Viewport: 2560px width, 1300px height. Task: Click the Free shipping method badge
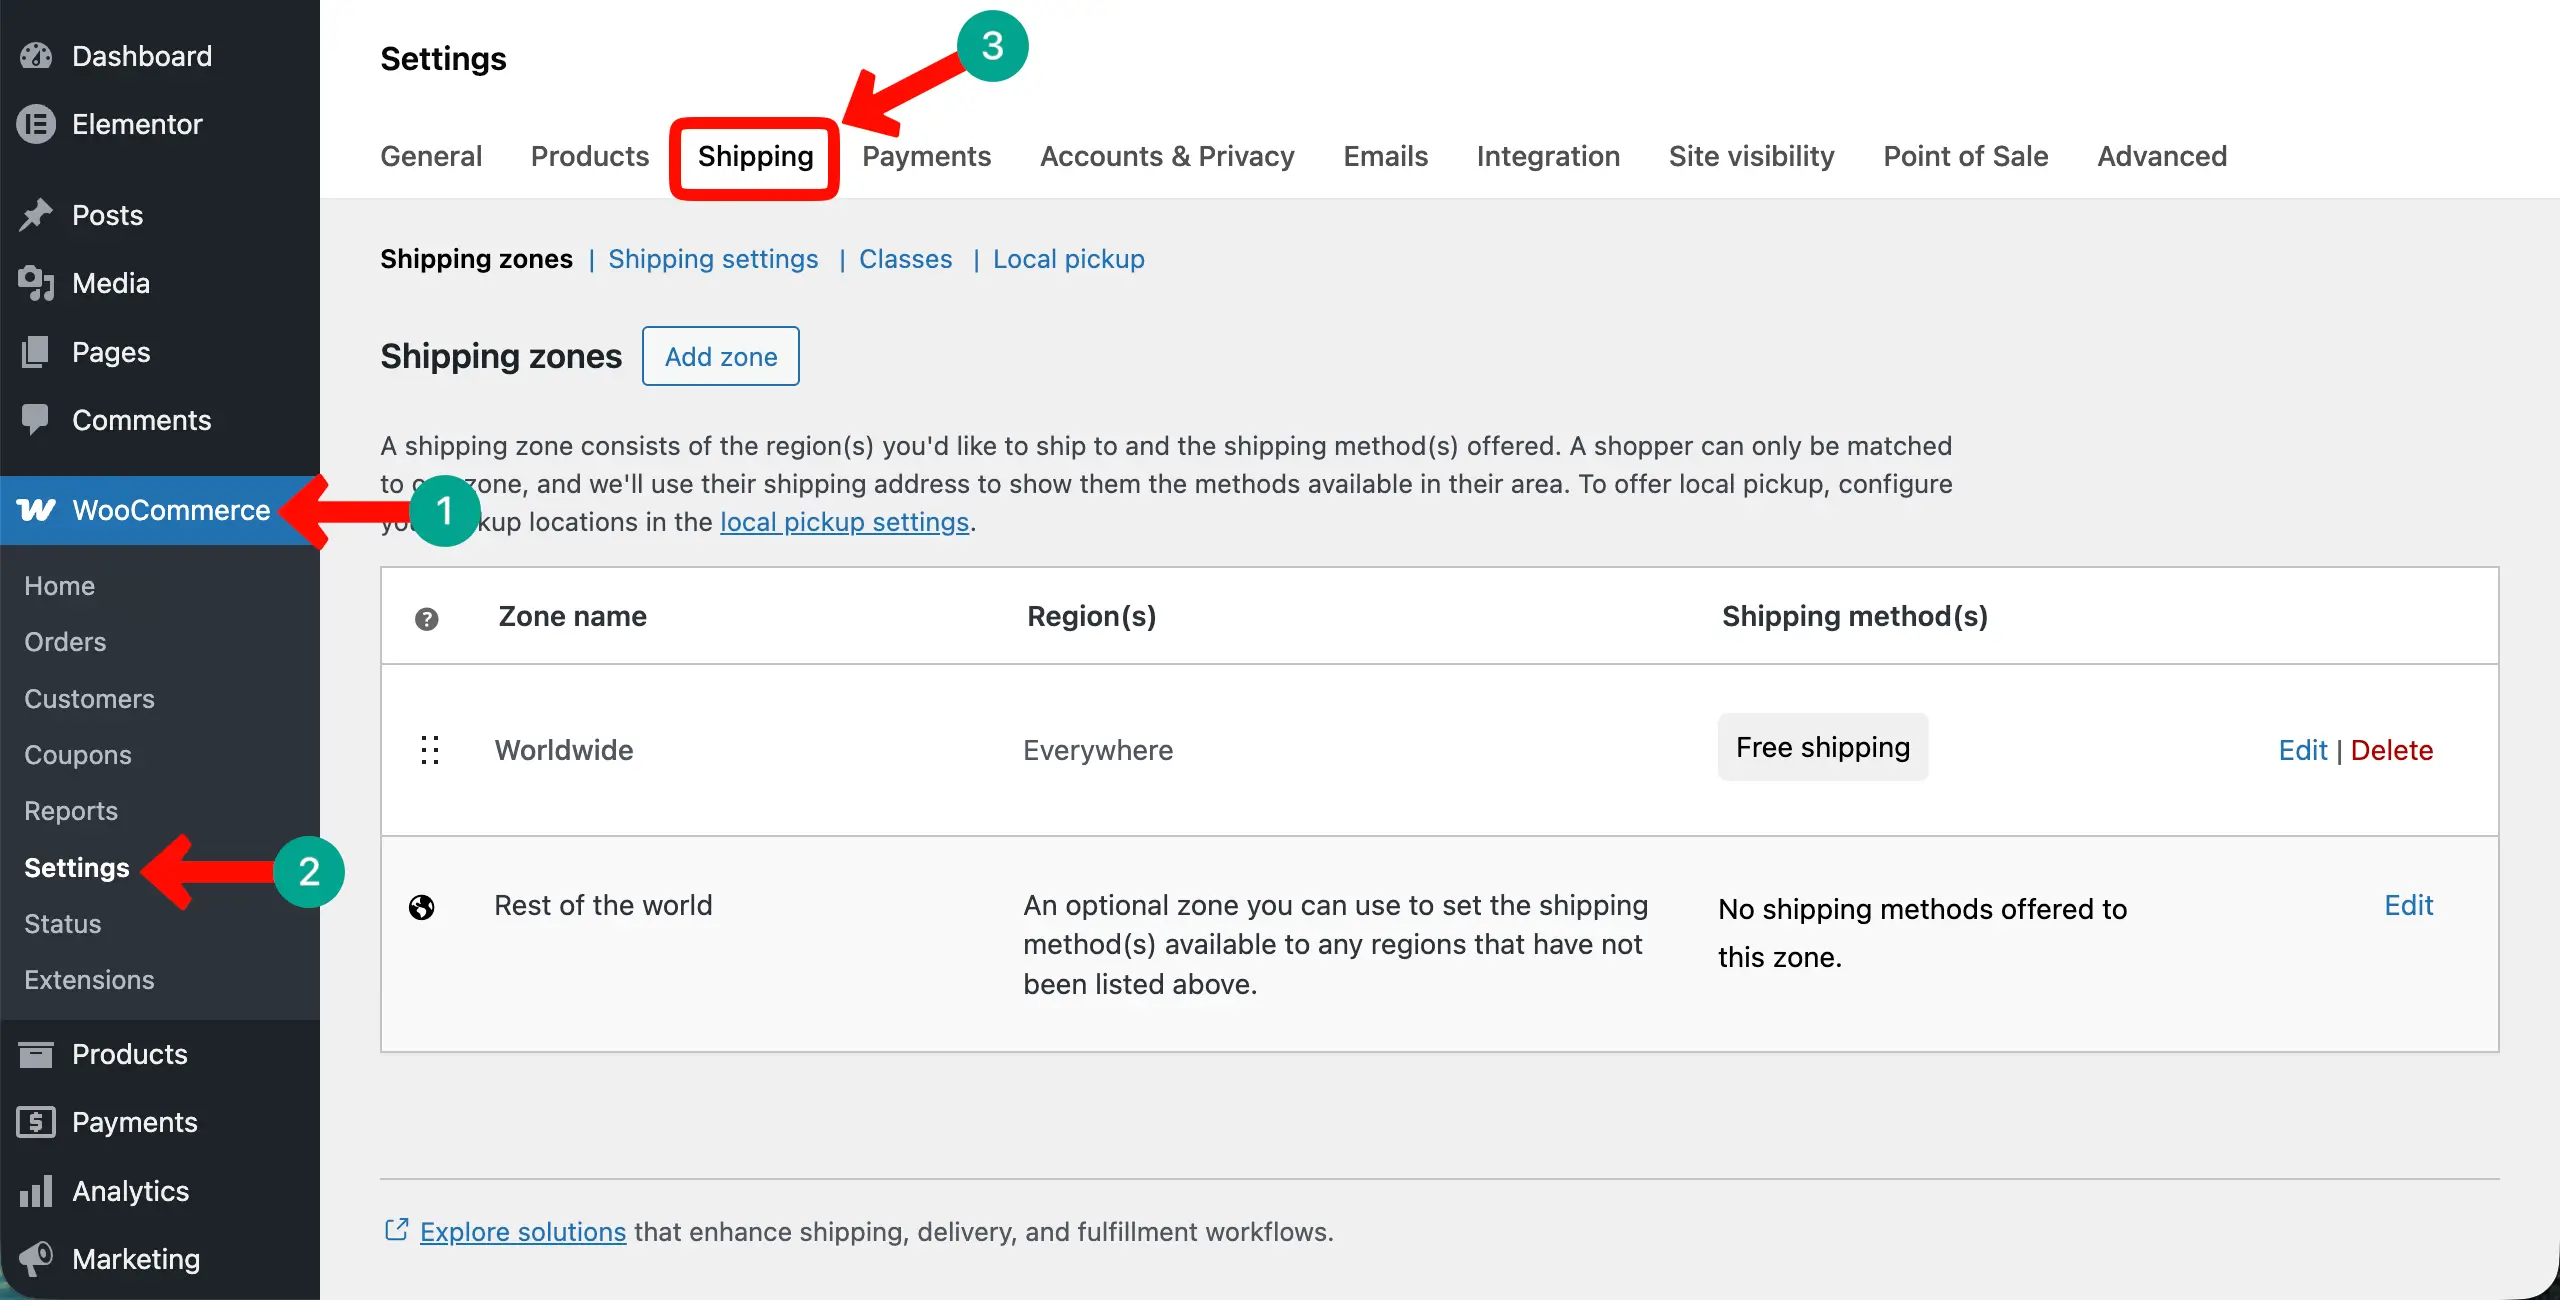click(1823, 747)
